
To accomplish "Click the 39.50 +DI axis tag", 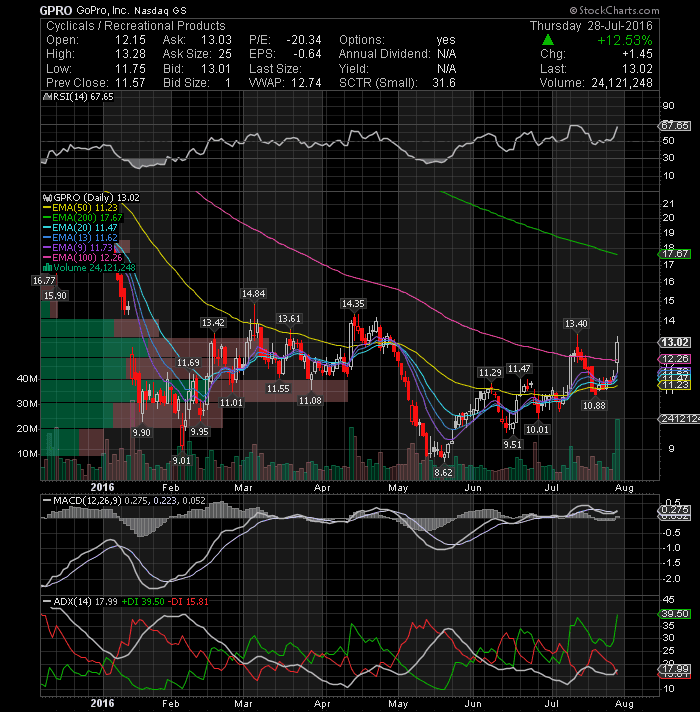I will [x=675, y=614].
